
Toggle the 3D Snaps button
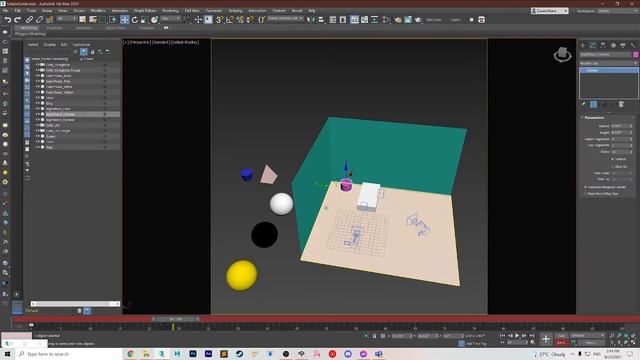click(x=220, y=20)
